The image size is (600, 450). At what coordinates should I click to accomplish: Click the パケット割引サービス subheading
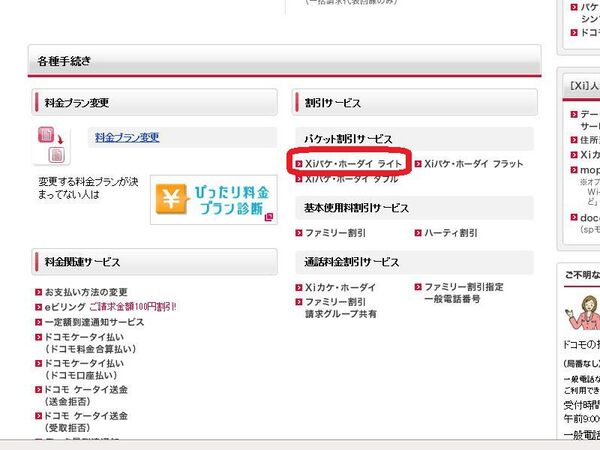click(415, 139)
